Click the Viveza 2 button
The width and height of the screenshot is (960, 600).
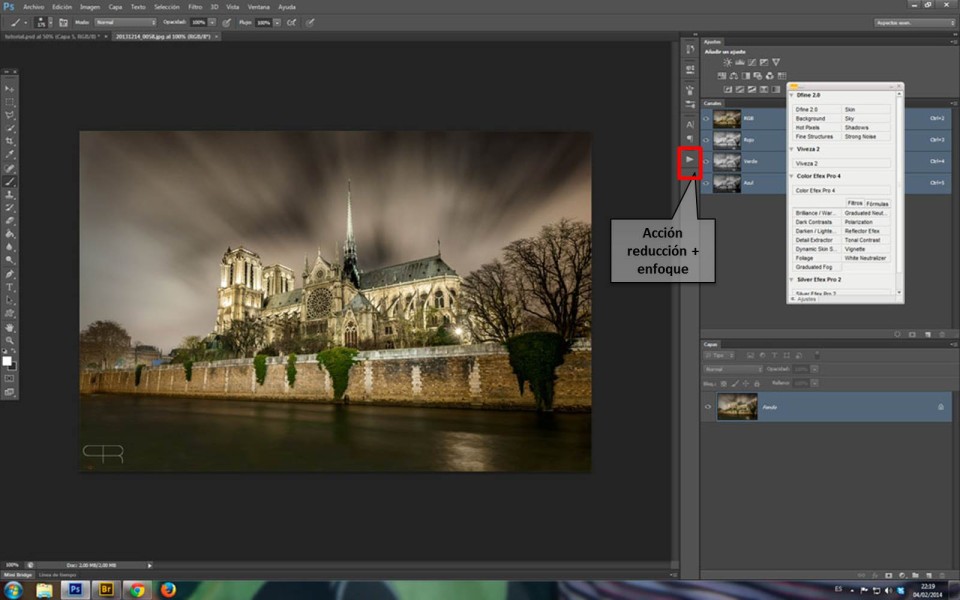pos(841,162)
